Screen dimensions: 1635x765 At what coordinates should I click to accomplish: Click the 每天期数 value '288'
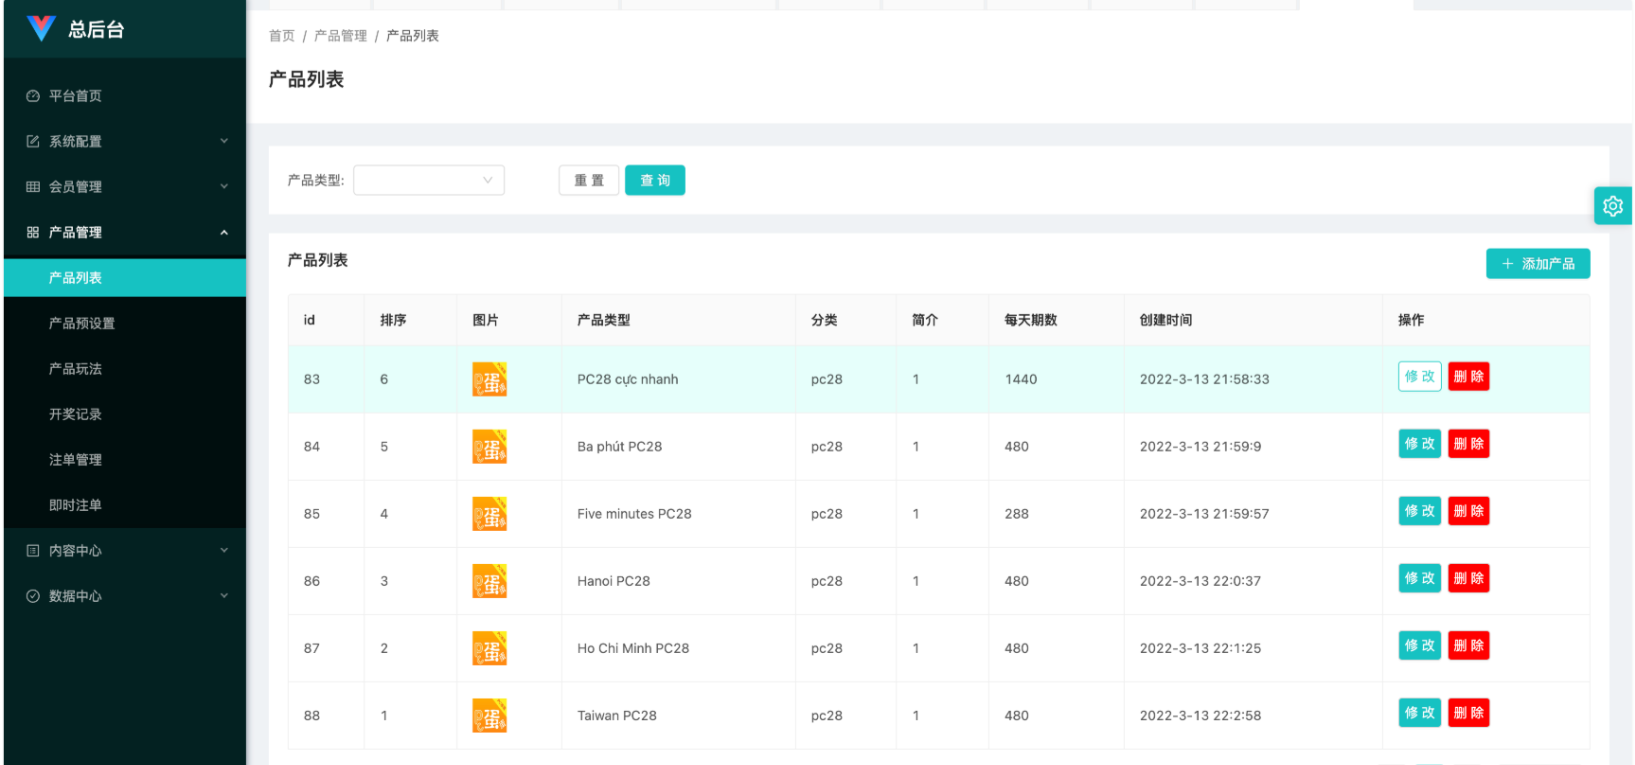point(1017,514)
